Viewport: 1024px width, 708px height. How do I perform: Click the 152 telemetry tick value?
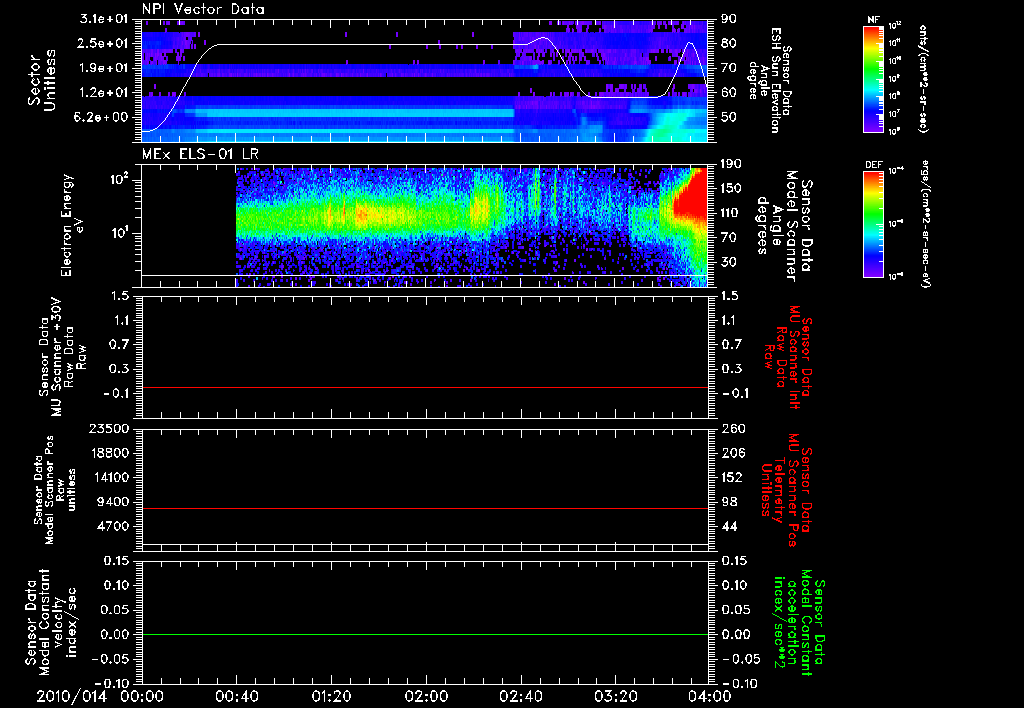point(731,477)
